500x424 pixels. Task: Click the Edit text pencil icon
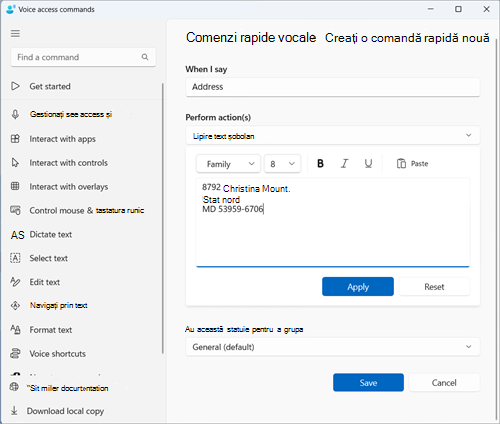point(15,282)
